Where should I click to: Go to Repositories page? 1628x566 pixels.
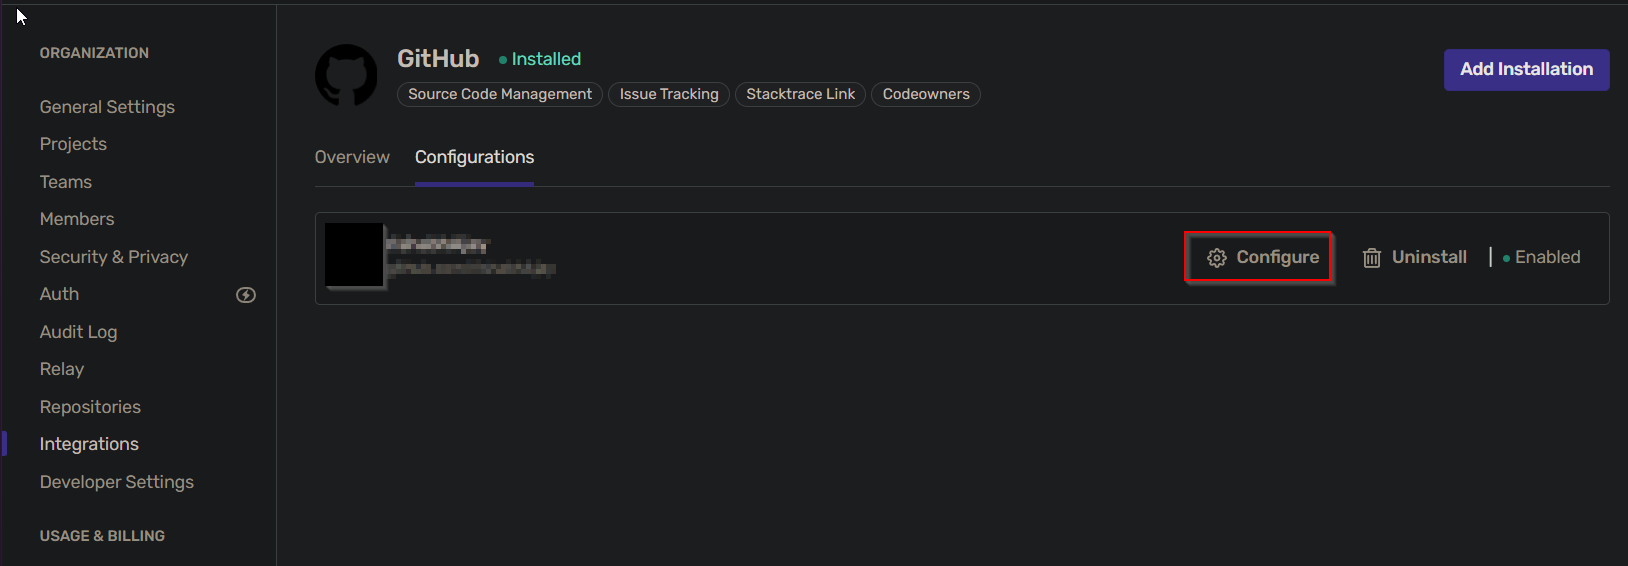pos(90,407)
